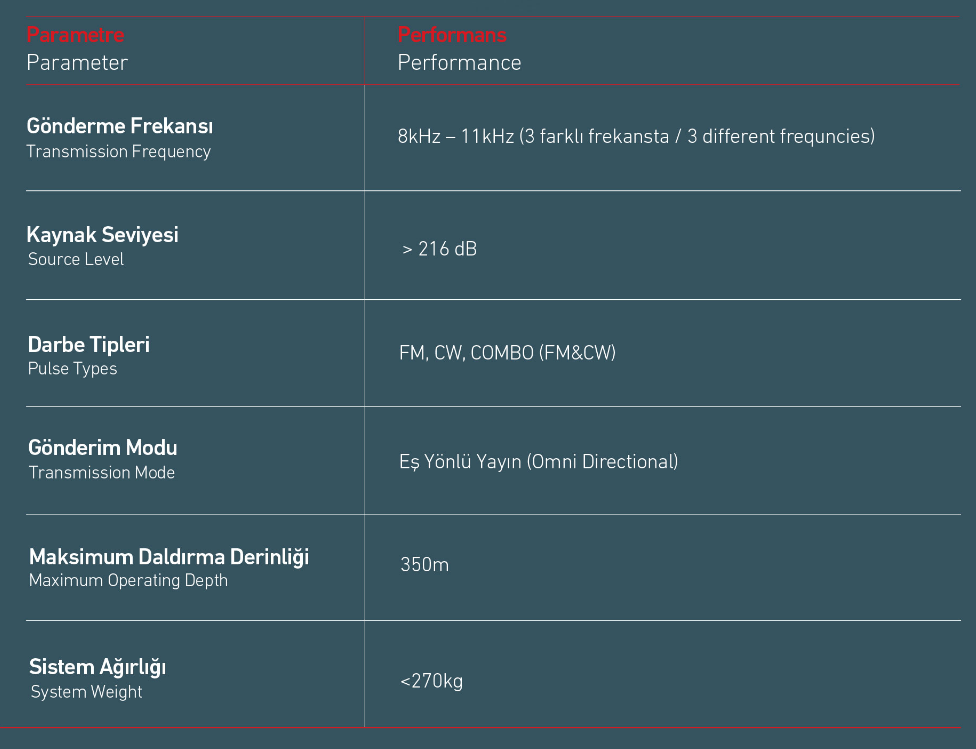The height and width of the screenshot is (749, 976).
Task: Select the white Performance header text
Action: (x=459, y=63)
